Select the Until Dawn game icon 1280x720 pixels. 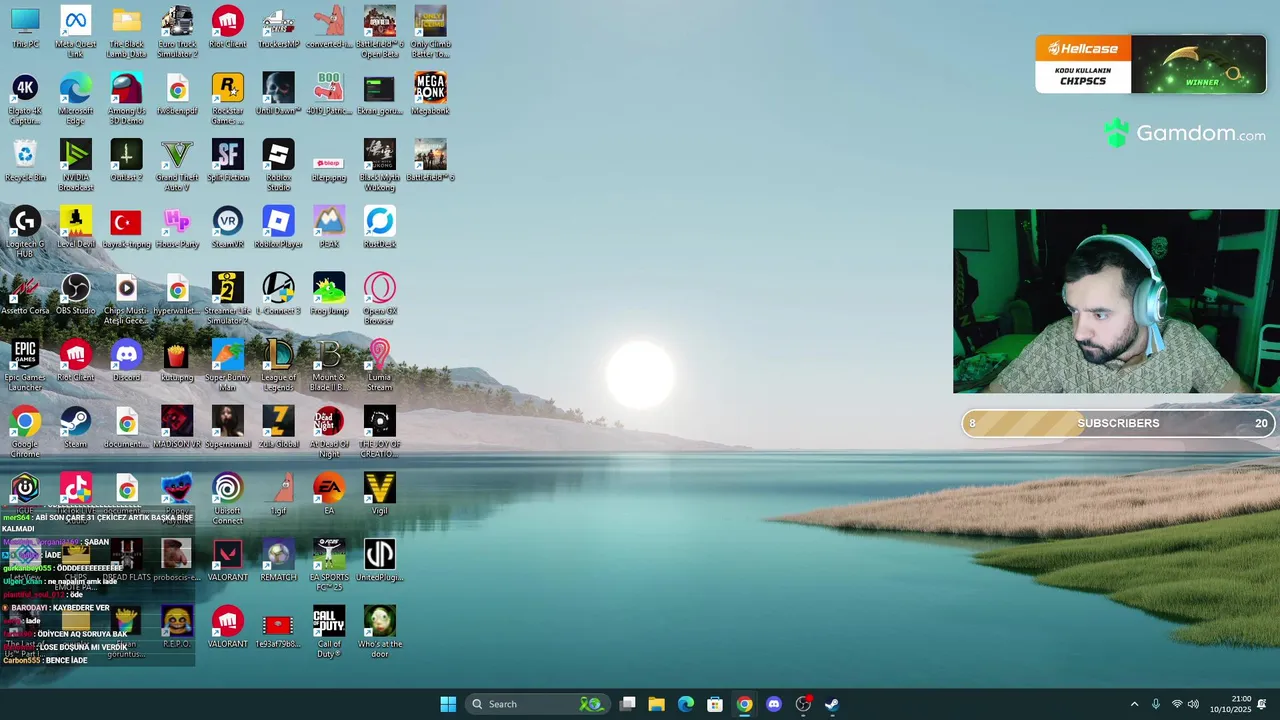pos(278,94)
